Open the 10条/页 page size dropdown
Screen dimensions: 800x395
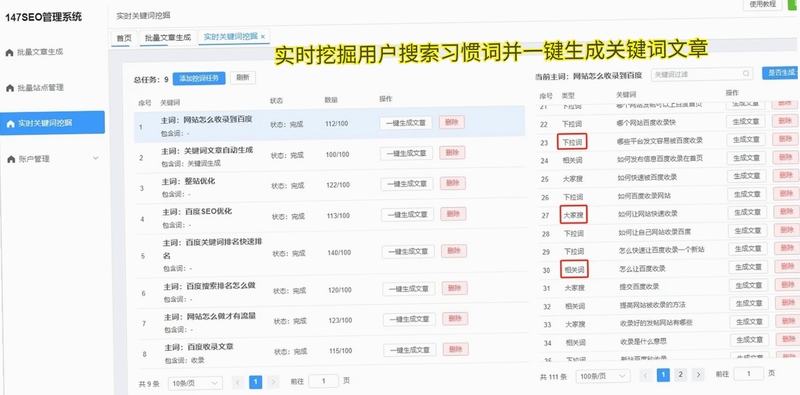click(x=195, y=383)
